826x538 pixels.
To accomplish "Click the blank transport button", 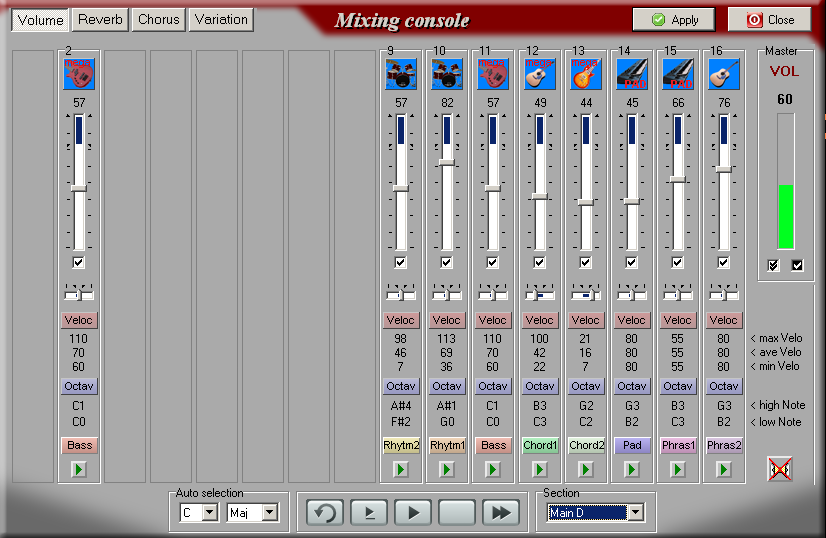I will click(x=457, y=512).
